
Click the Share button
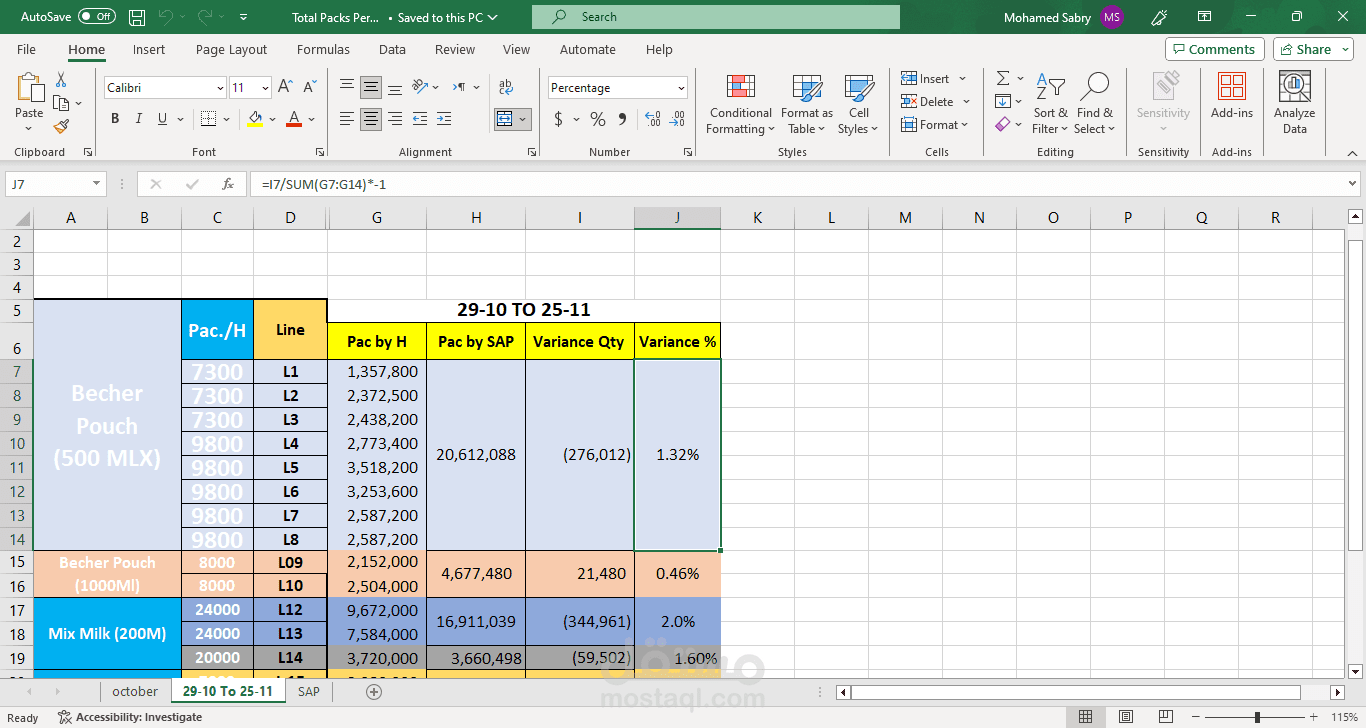click(1313, 49)
